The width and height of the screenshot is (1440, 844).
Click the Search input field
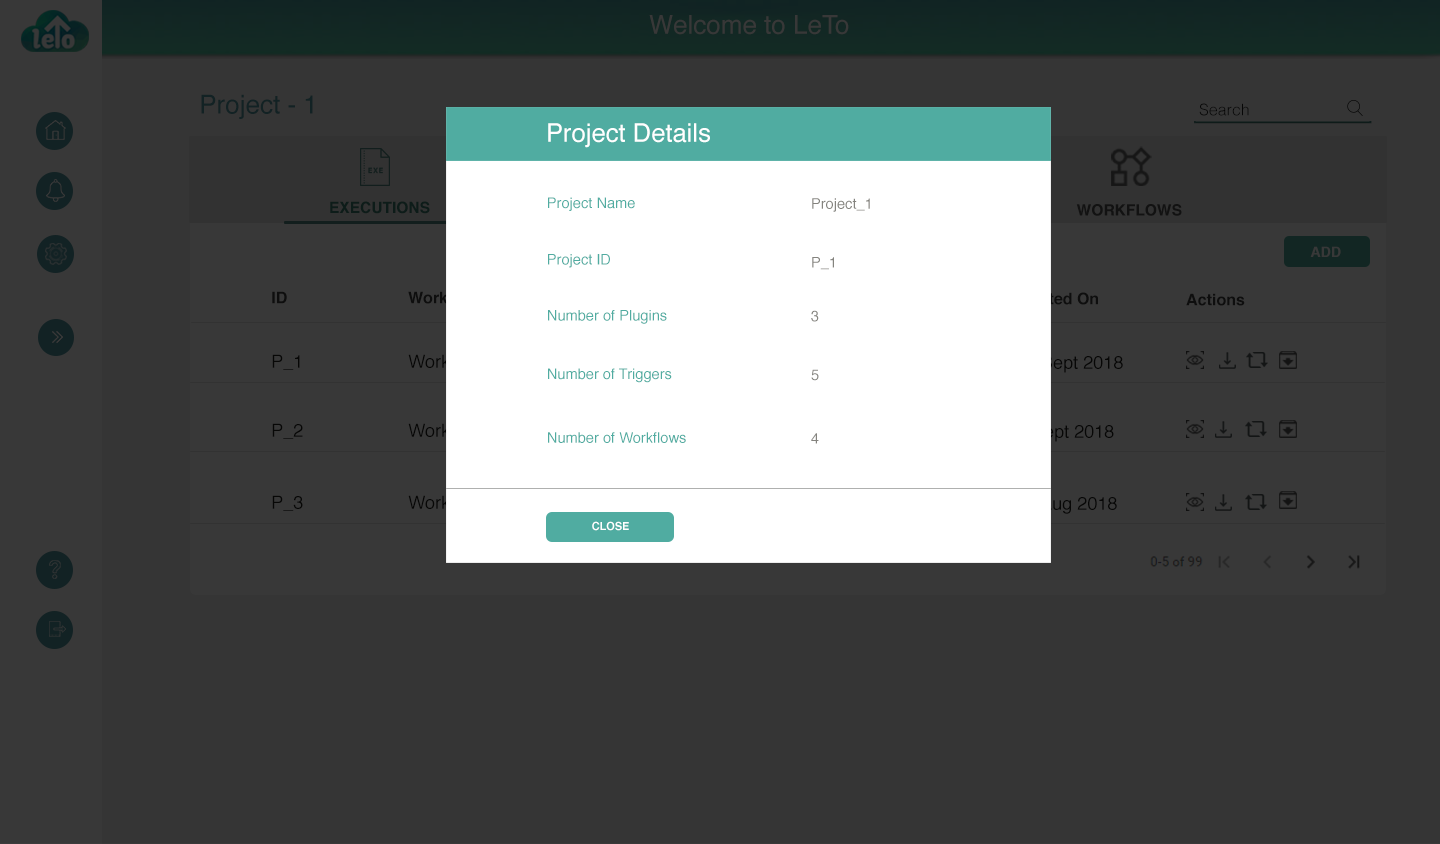click(x=1267, y=110)
